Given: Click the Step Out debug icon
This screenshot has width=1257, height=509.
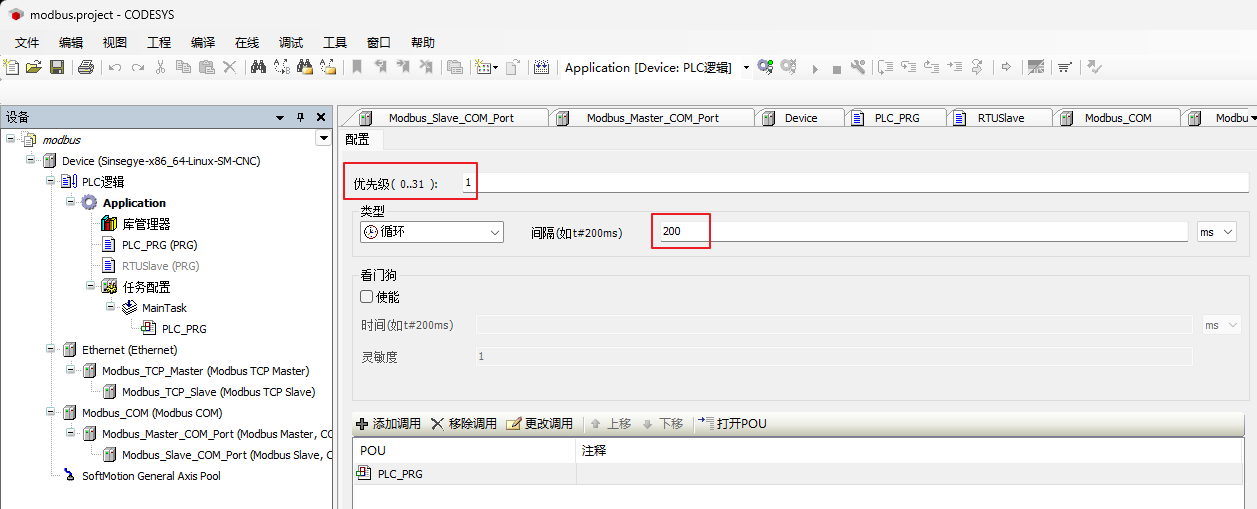Looking at the screenshot, I should tap(932, 67).
